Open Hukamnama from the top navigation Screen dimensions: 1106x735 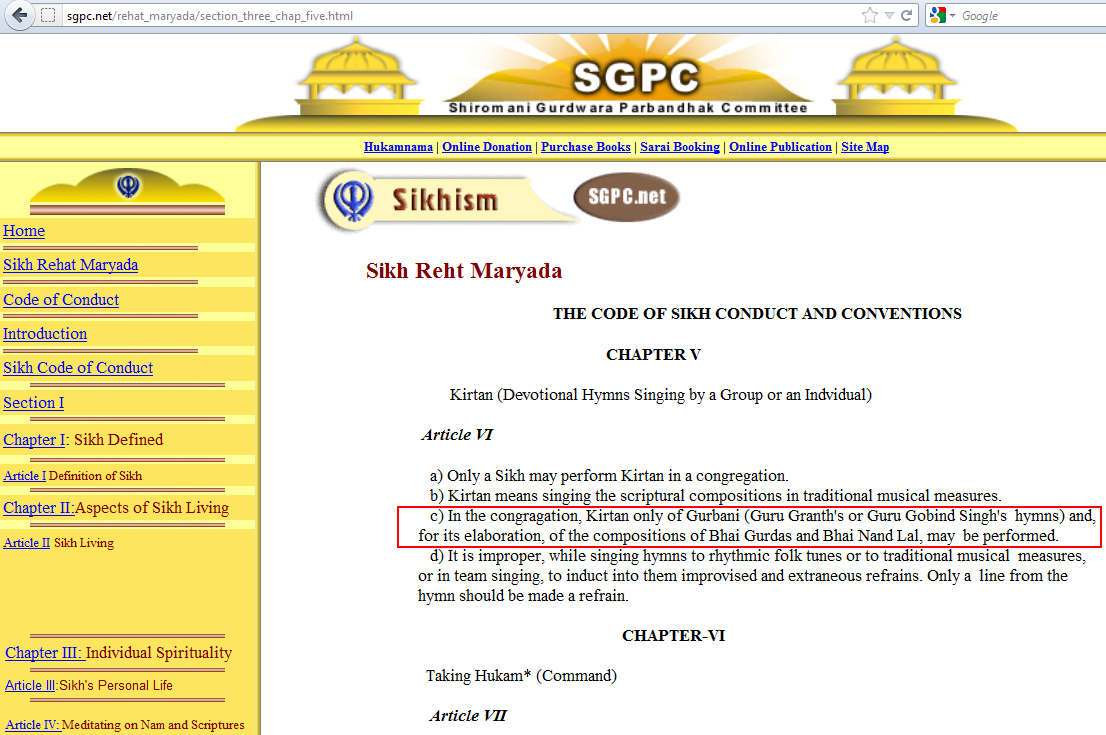(399, 147)
